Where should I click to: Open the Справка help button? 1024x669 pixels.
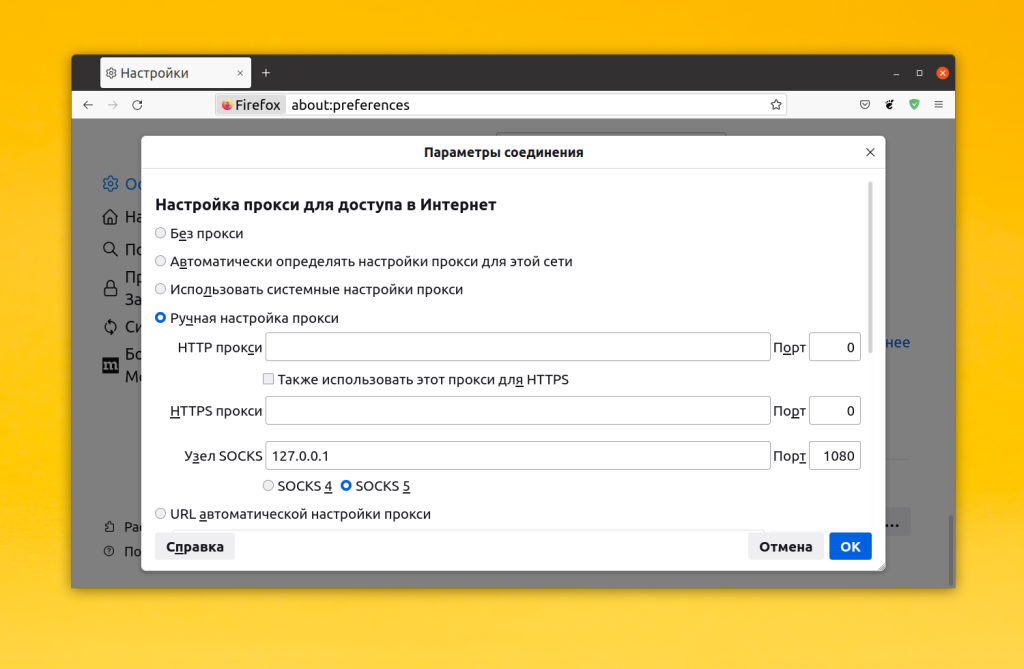pyautogui.click(x=195, y=546)
